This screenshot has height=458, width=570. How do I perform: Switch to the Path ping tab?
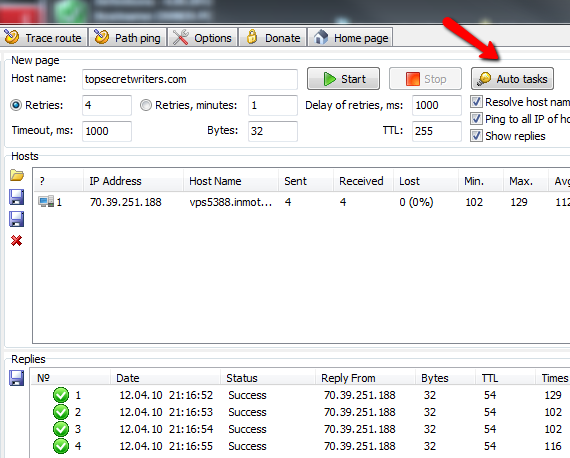pyautogui.click(x=128, y=37)
